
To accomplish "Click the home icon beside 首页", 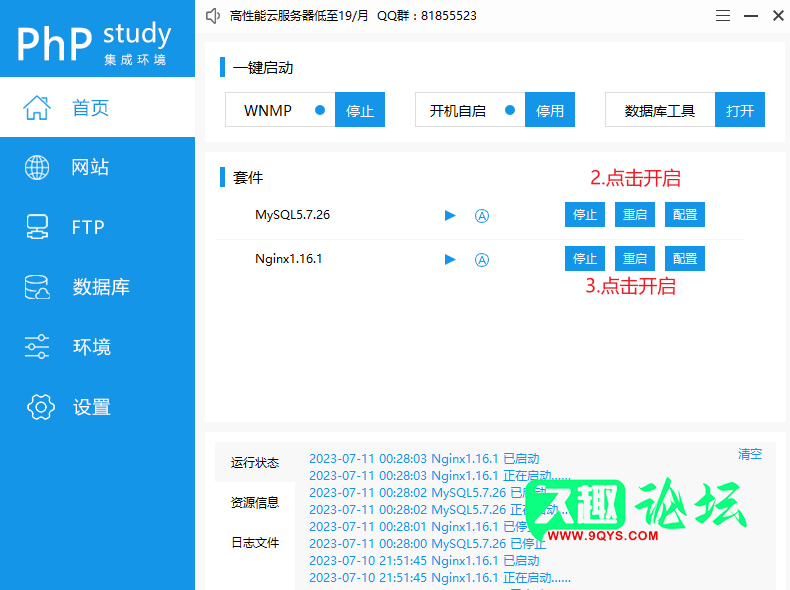I will 37,107.
